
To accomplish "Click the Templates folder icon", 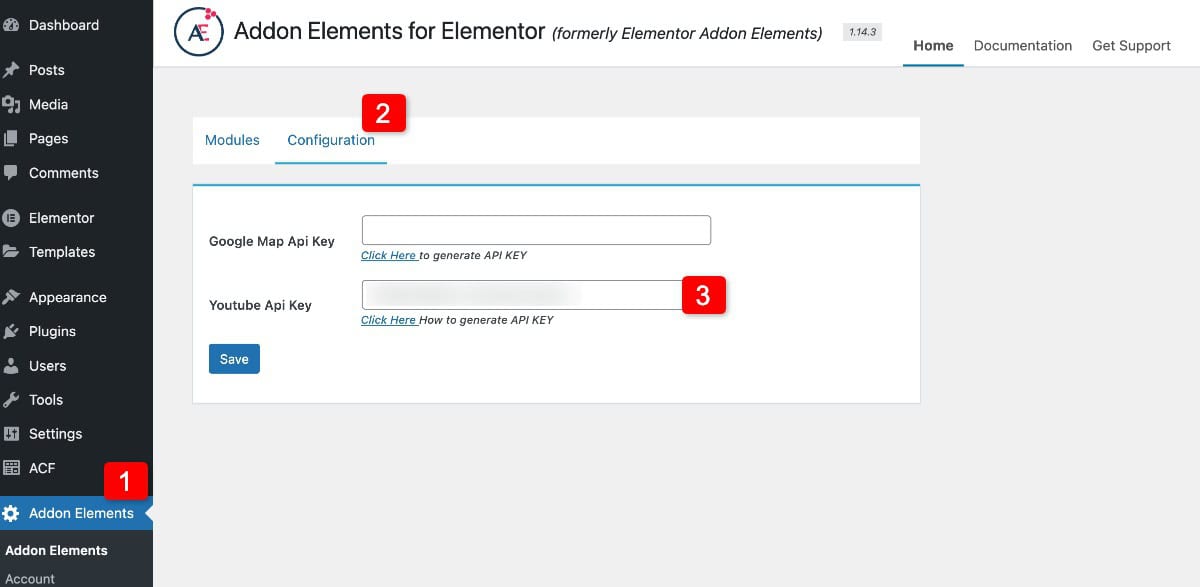I will [x=11, y=251].
